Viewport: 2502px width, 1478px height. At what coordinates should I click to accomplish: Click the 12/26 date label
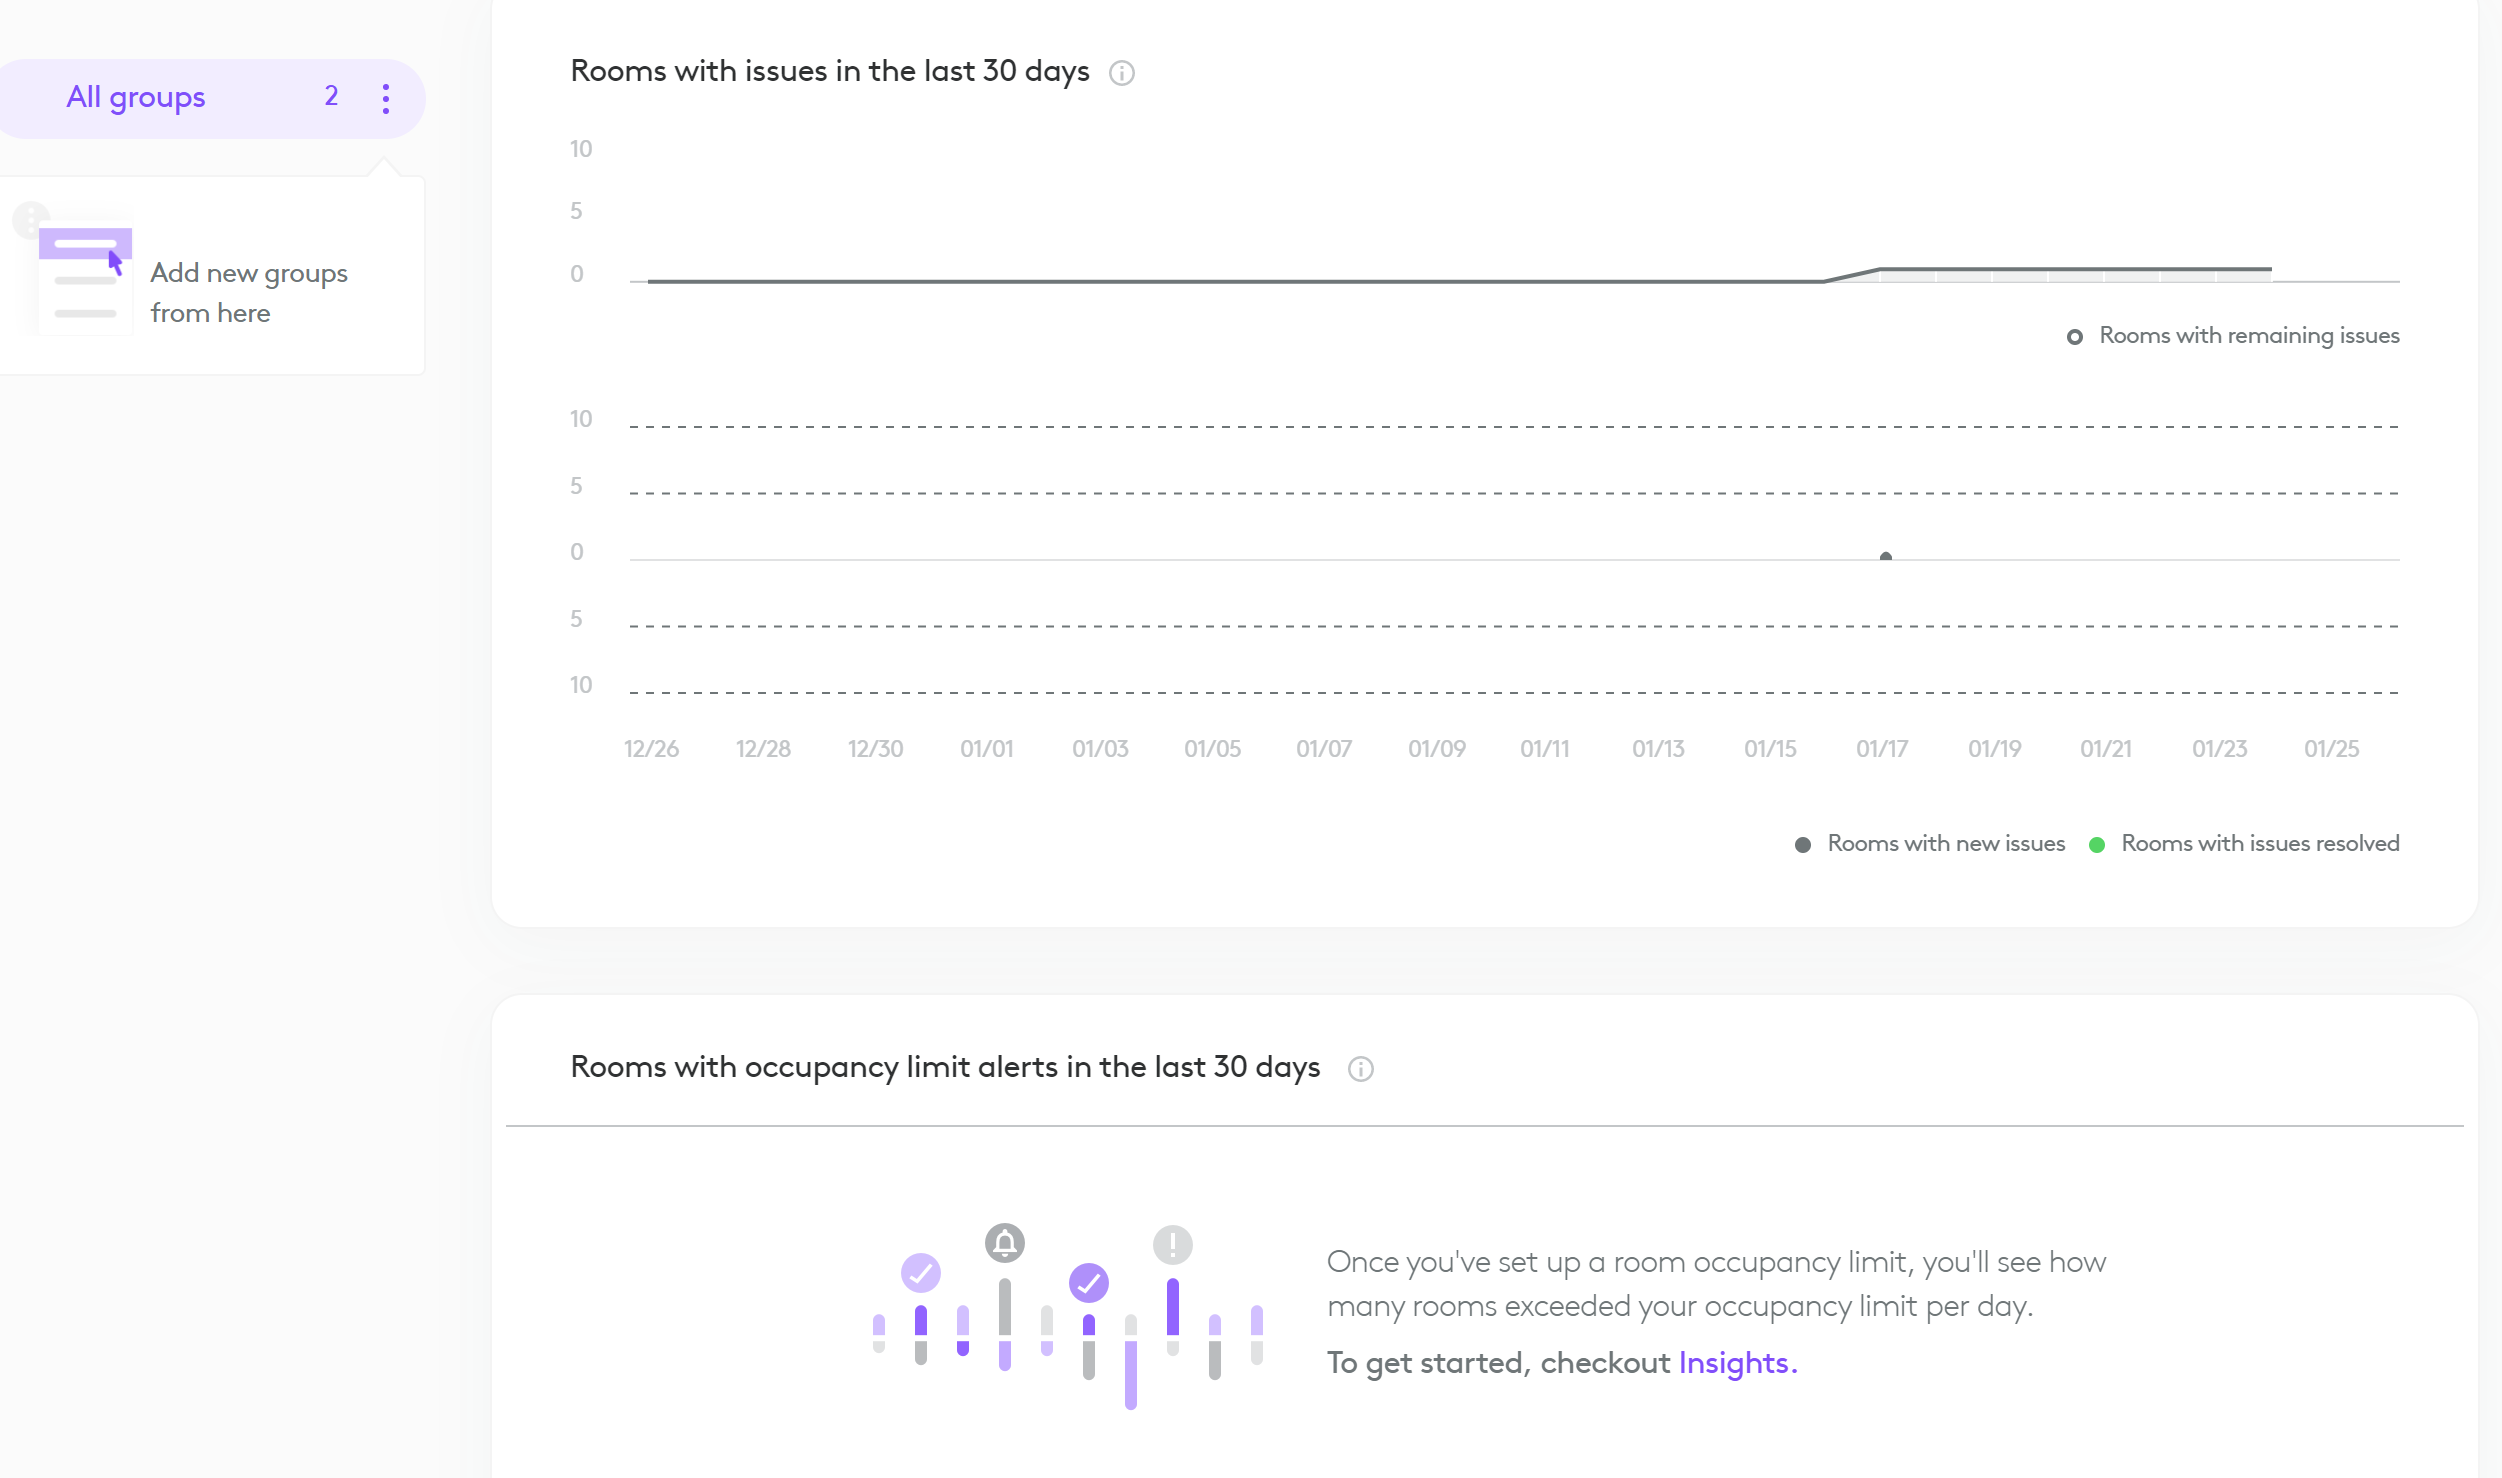651,749
